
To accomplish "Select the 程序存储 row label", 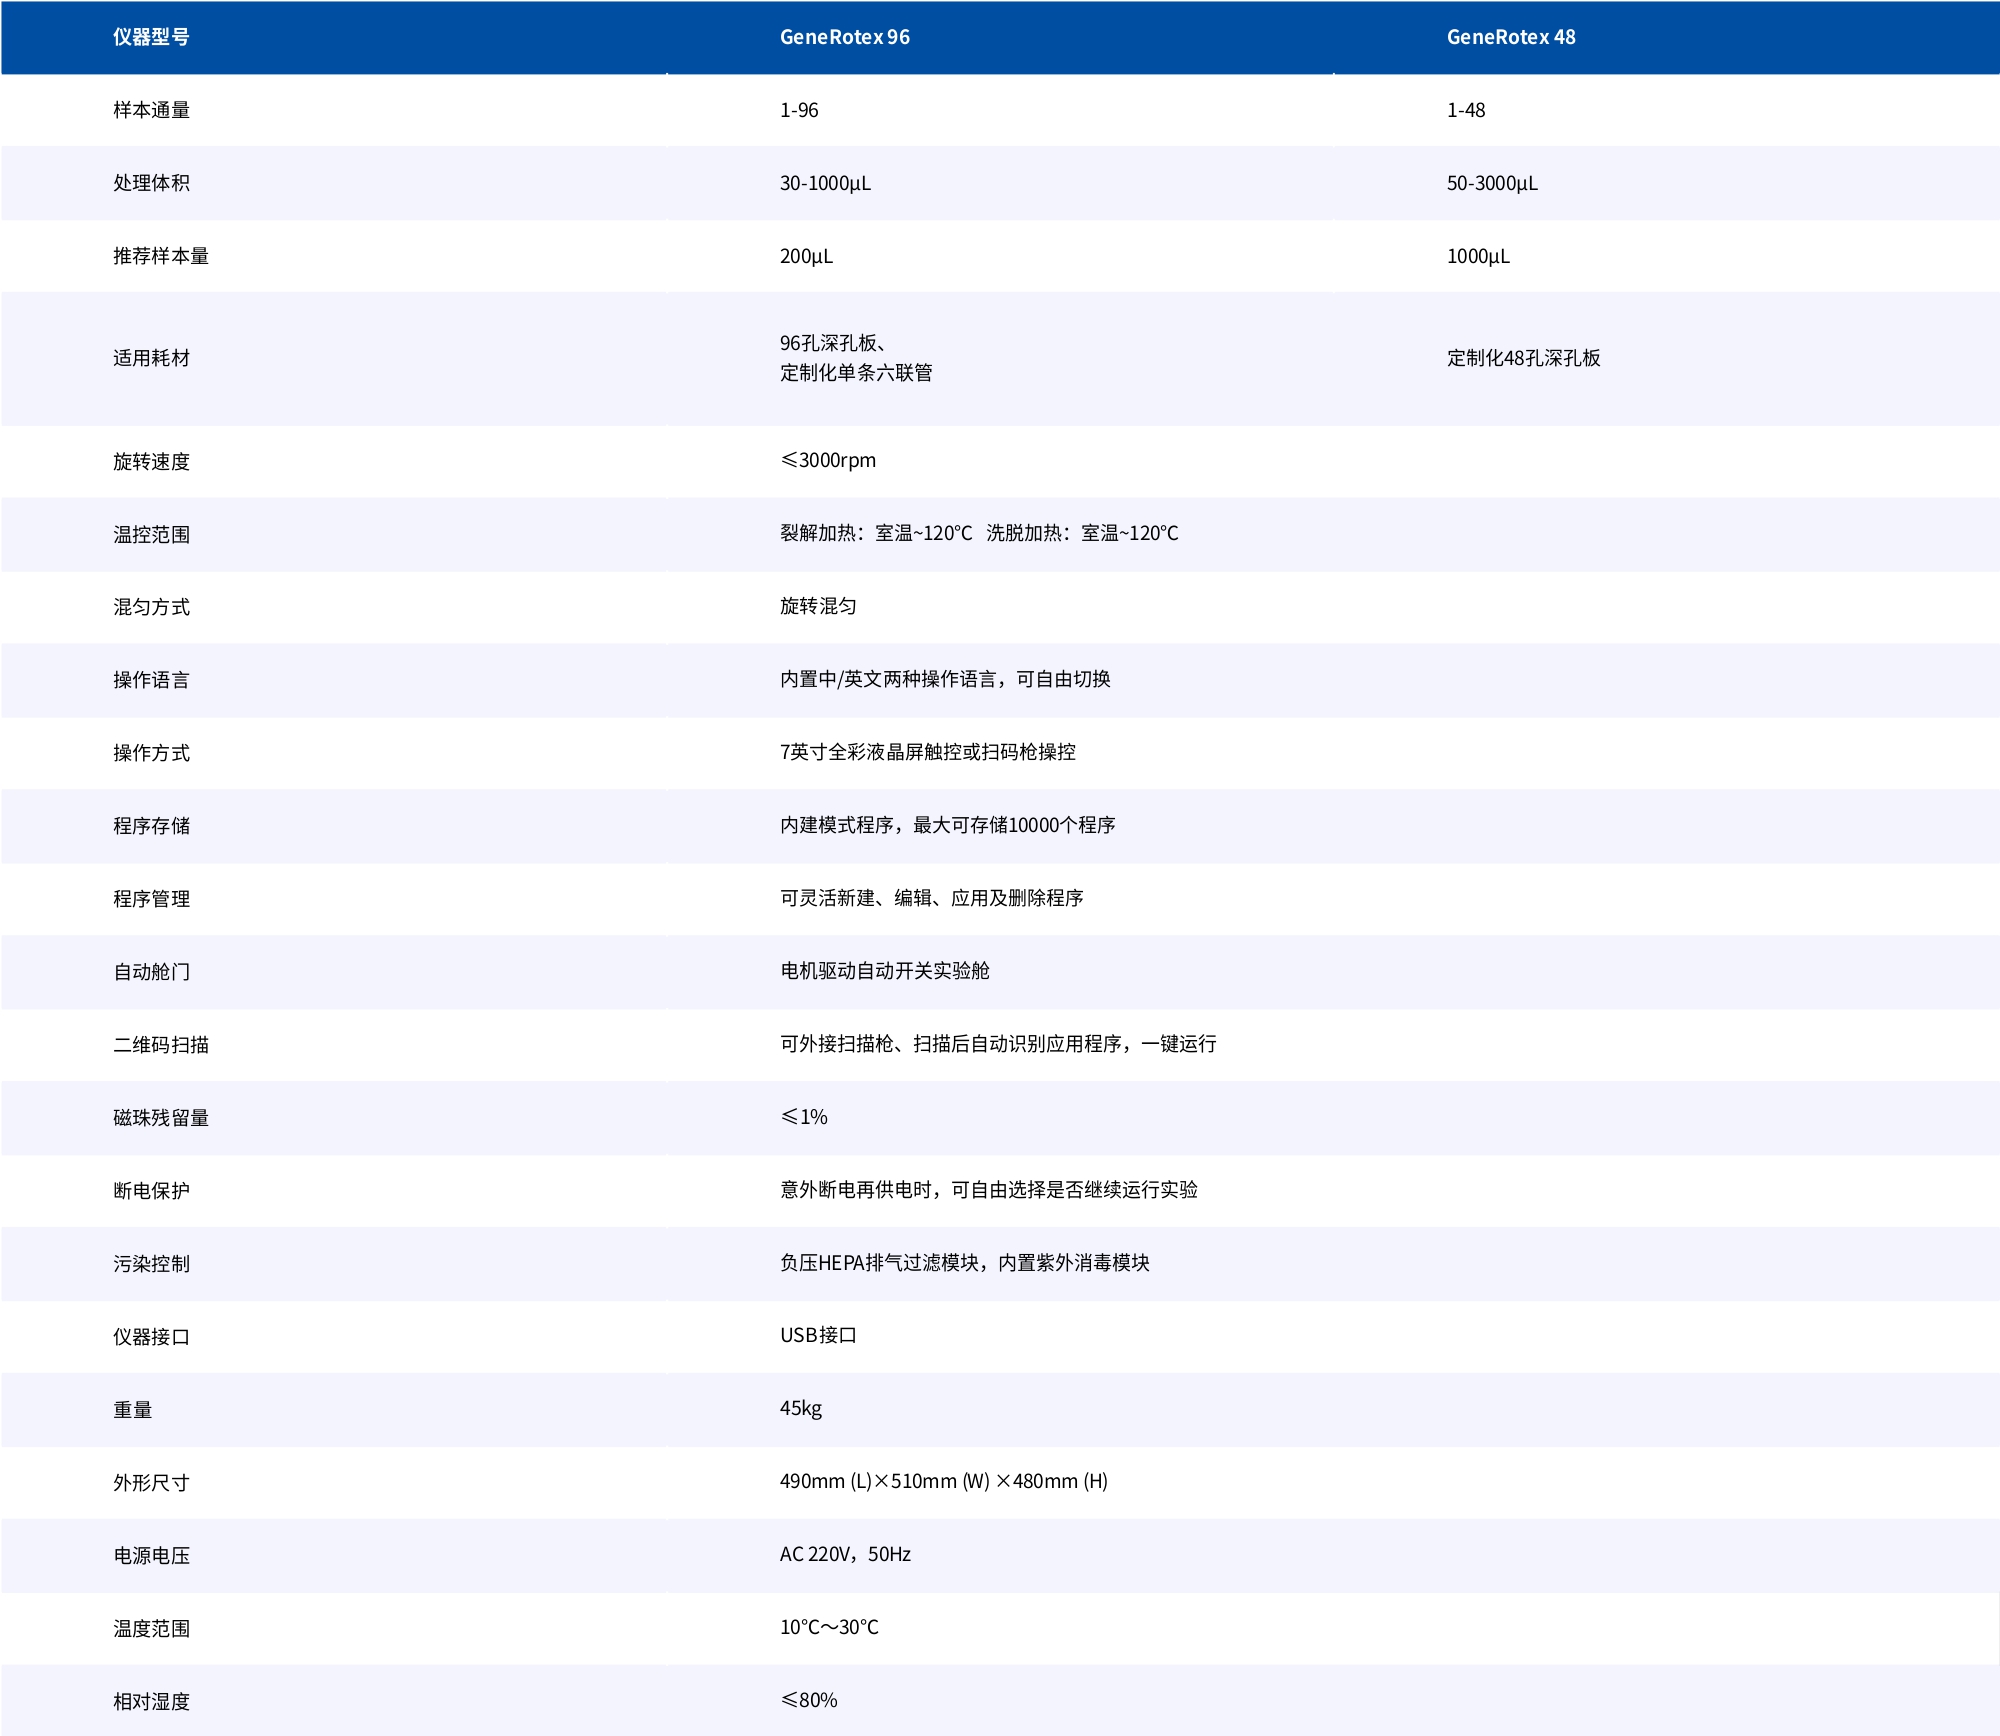I will point(151,826).
